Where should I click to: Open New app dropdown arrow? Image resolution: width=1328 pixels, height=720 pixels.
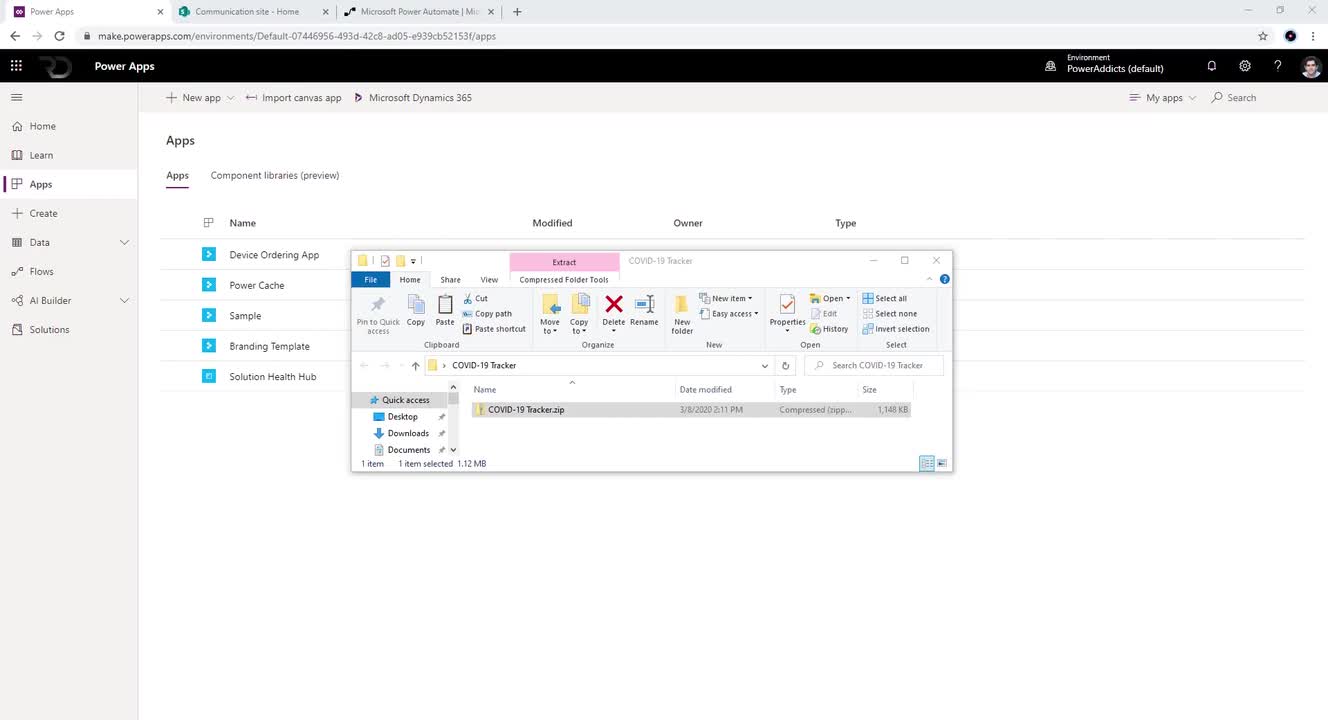[x=231, y=98]
